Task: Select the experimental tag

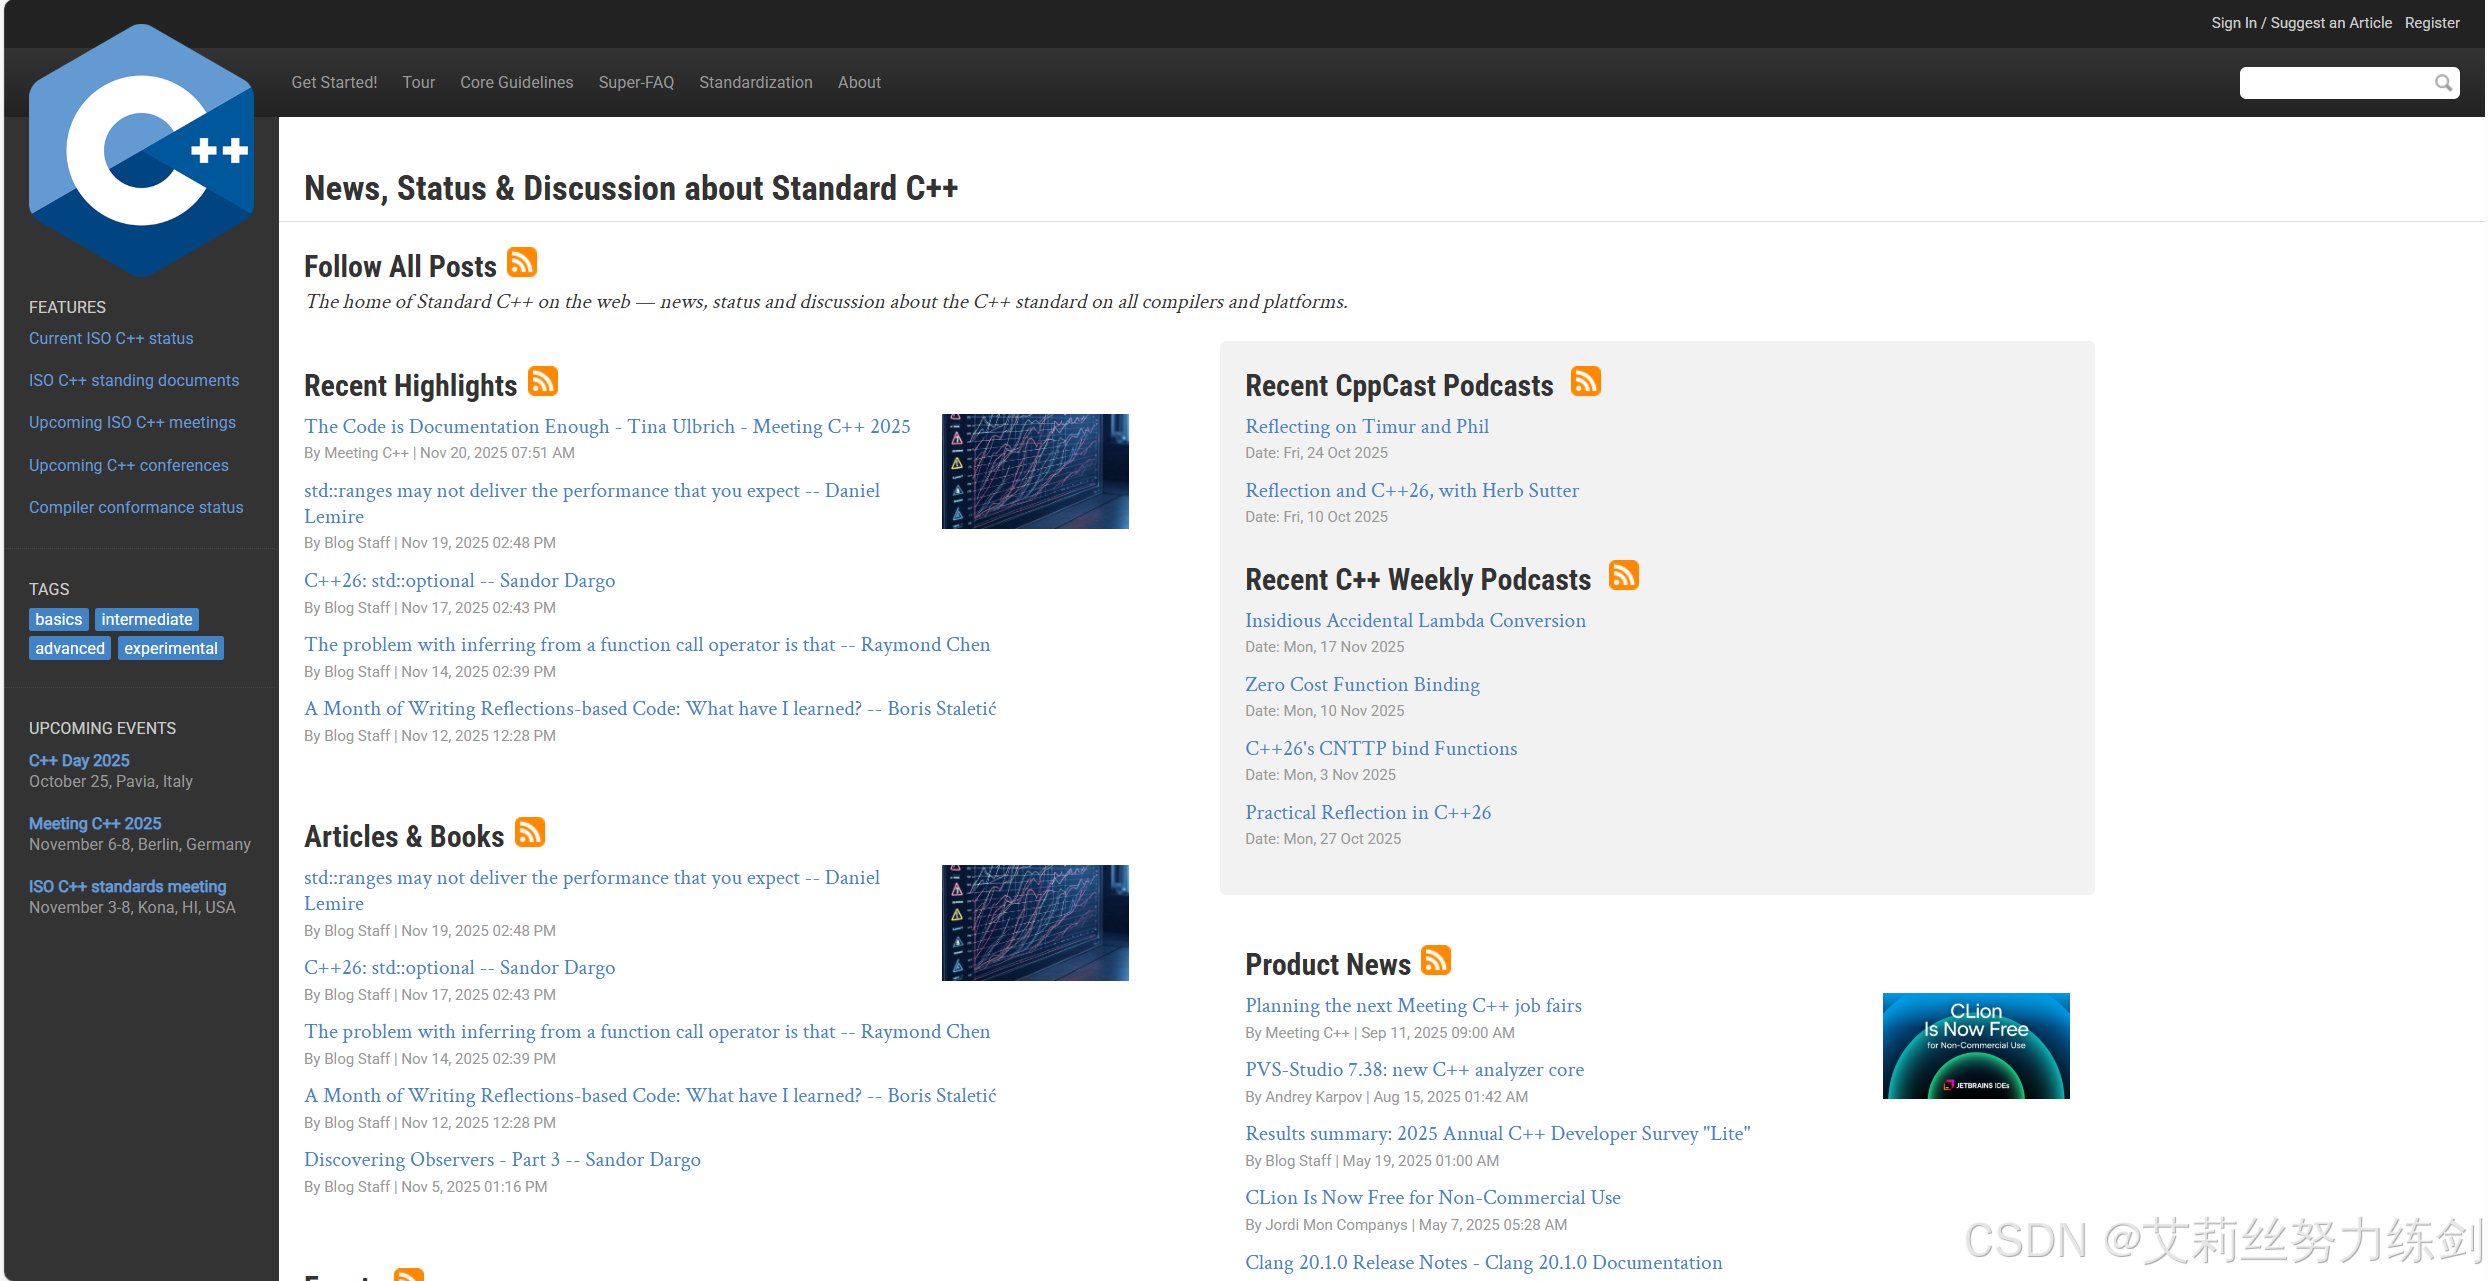Action: [170, 649]
